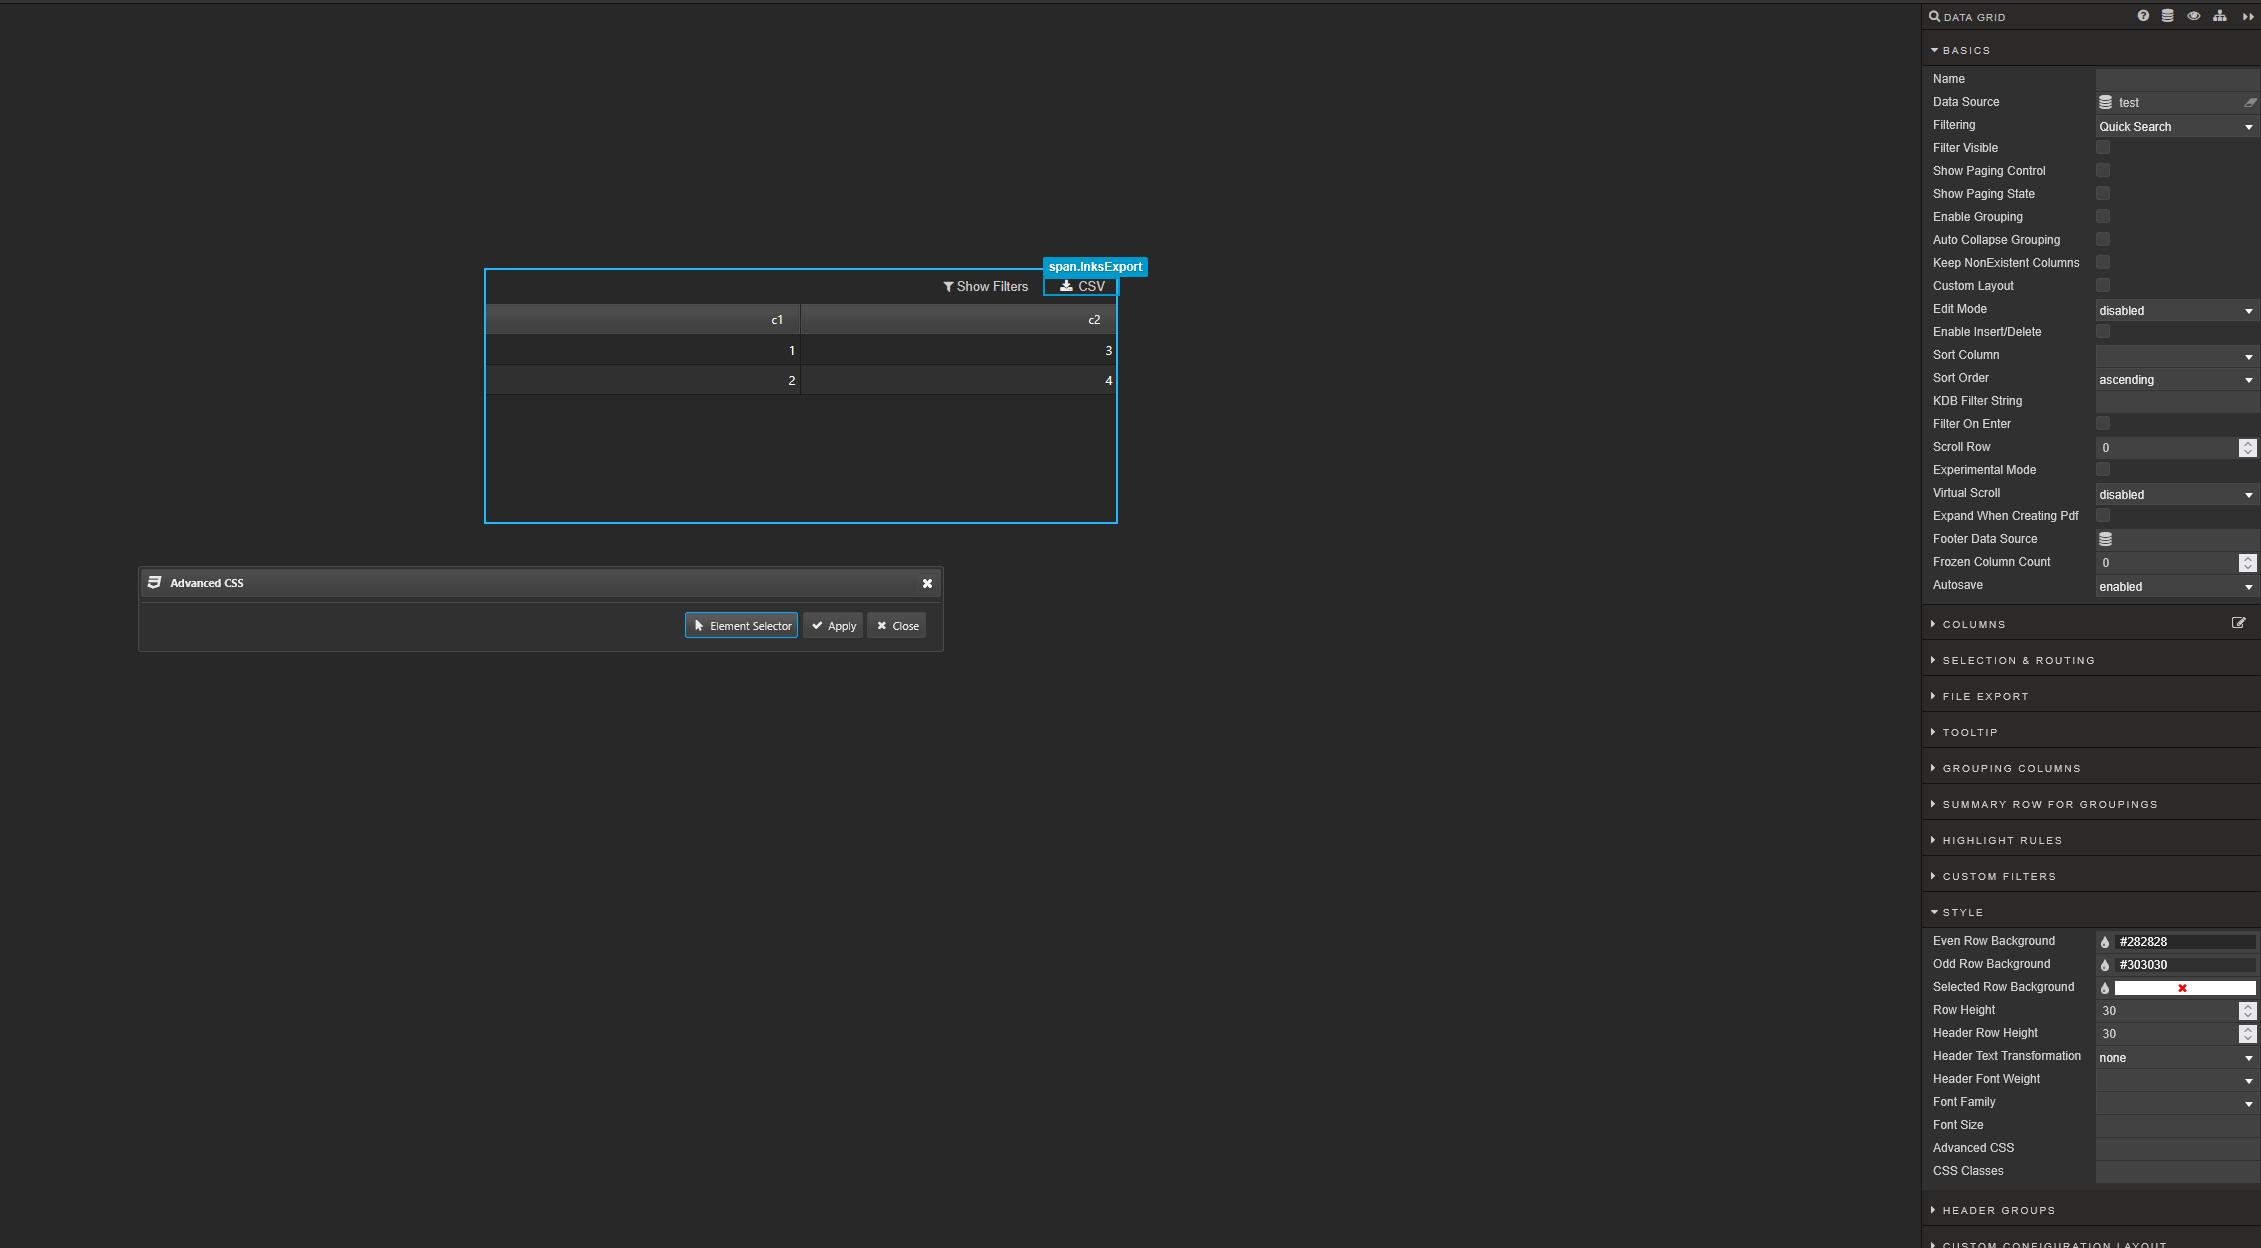
Task: Open the Edit Mode dropdown
Action: click(2175, 311)
